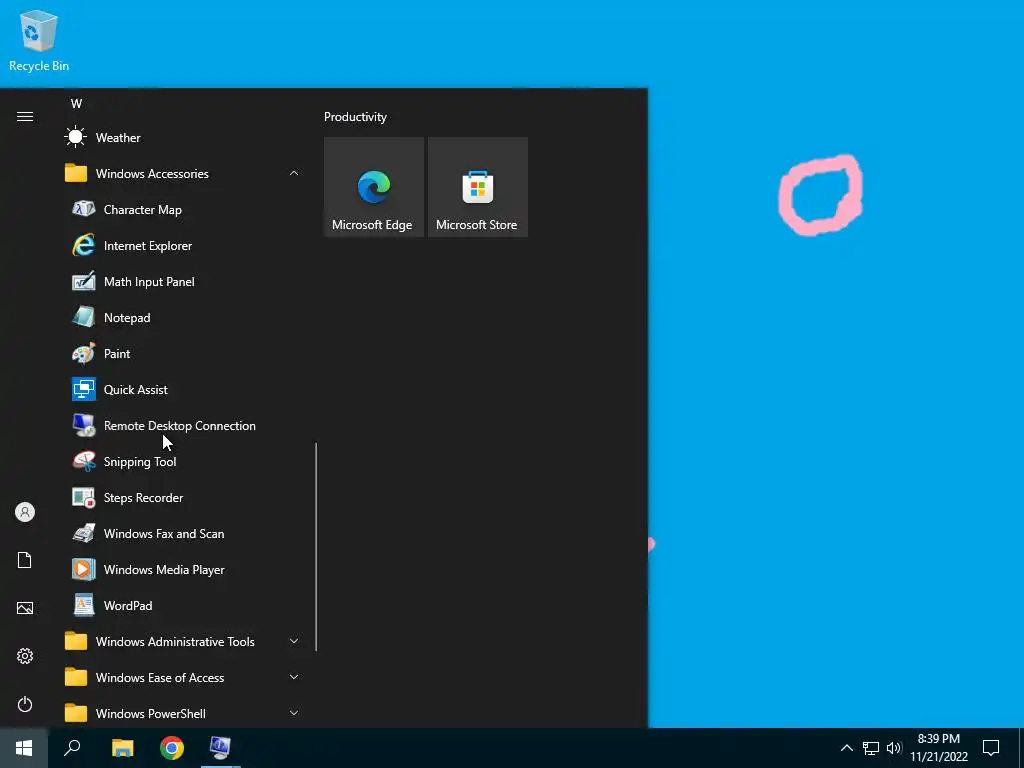Open the notification center icon

pyautogui.click(x=991, y=748)
